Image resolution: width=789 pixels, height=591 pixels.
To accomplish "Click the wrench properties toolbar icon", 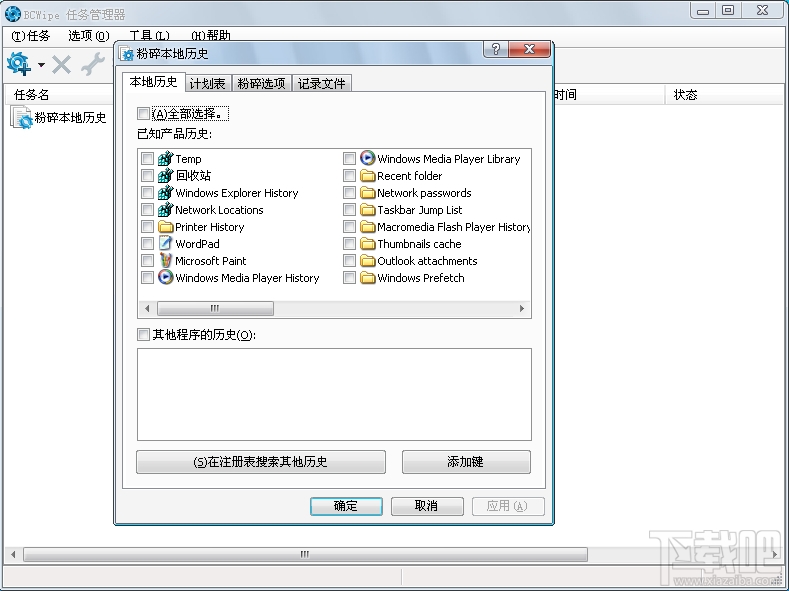I will (x=94, y=64).
